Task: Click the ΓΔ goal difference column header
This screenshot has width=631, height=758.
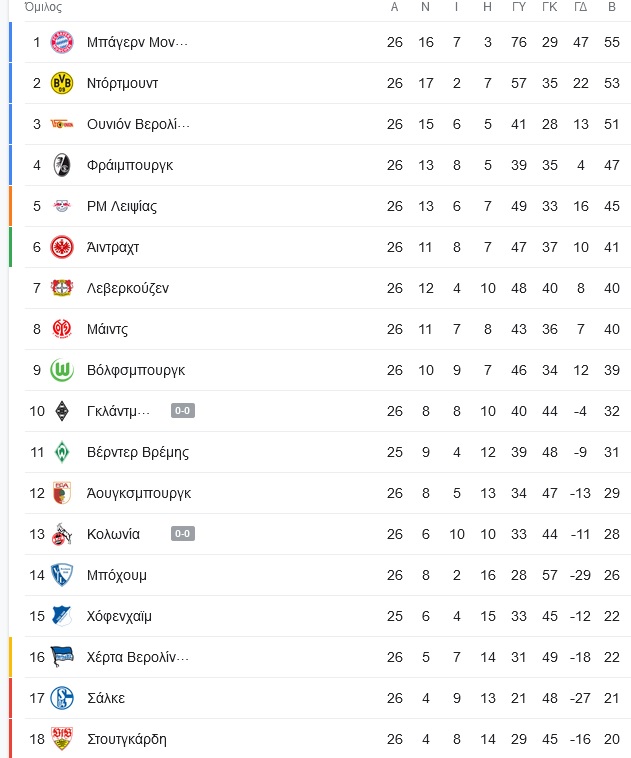Action: tap(581, 7)
